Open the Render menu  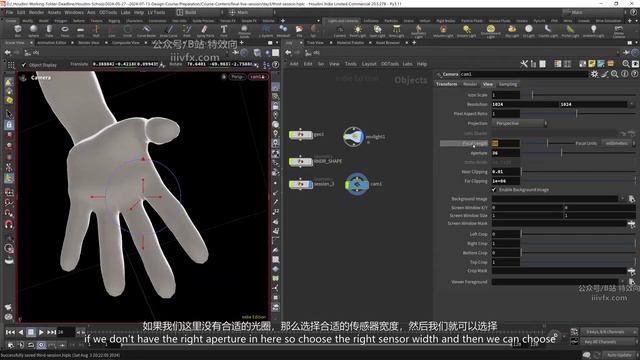click(x=36, y=12)
